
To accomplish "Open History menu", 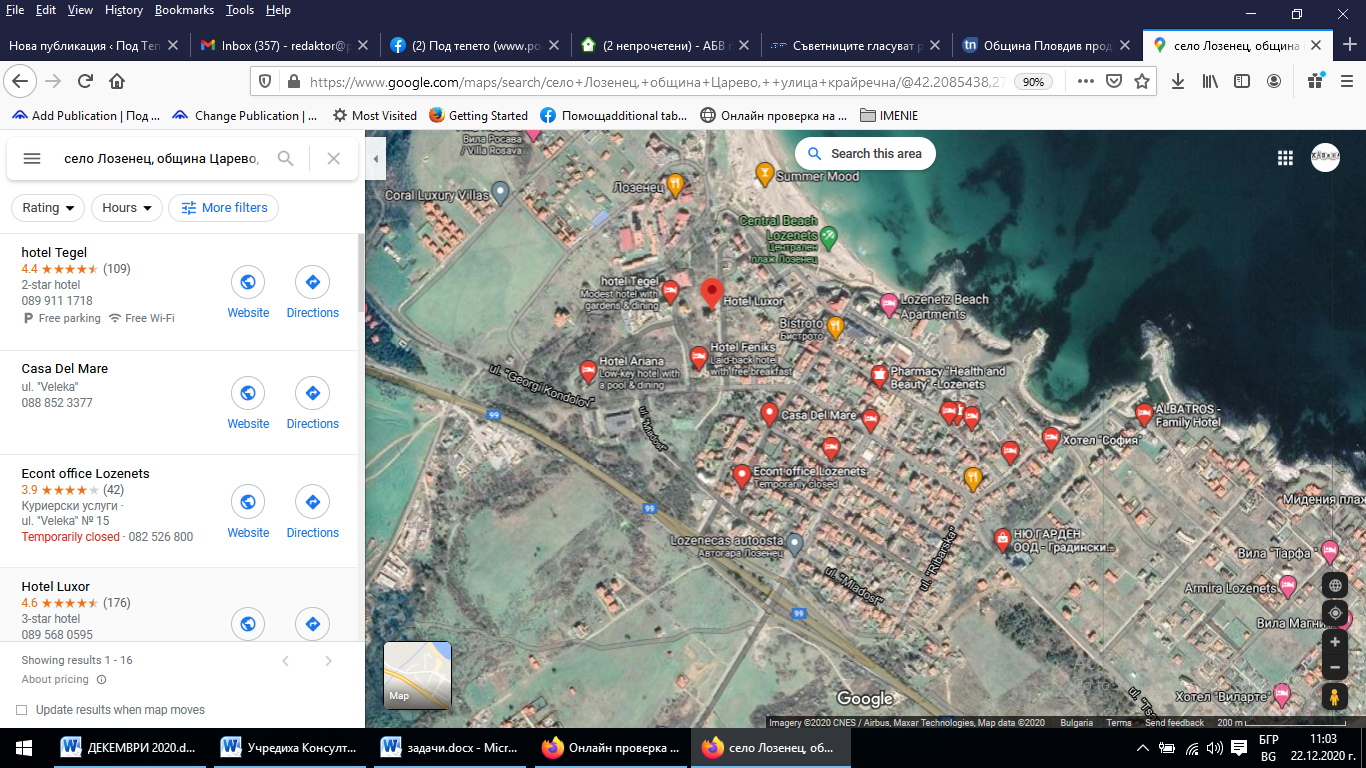I will coord(123,10).
